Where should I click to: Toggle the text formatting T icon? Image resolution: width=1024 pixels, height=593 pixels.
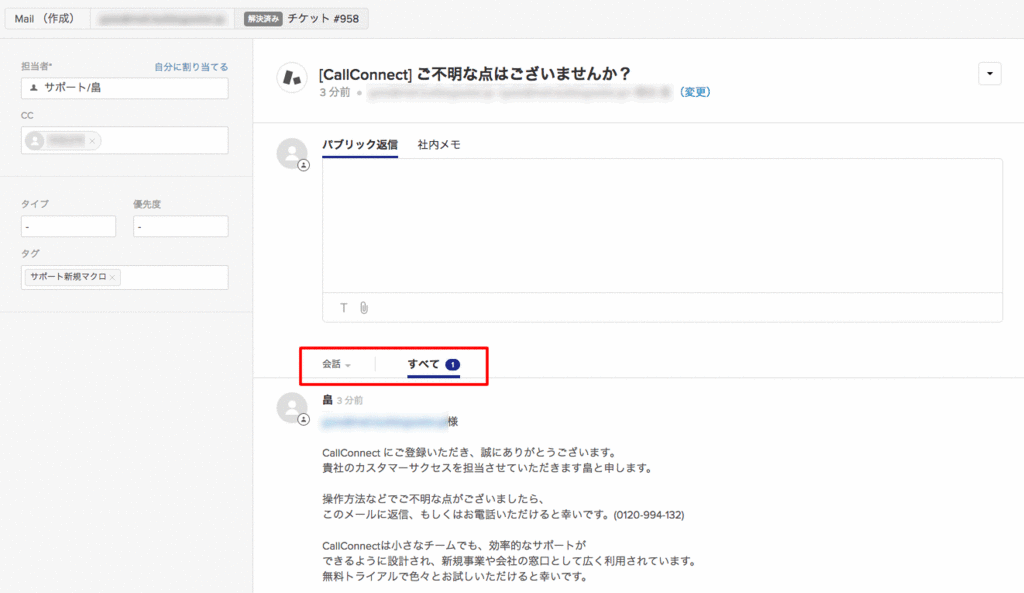(344, 308)
